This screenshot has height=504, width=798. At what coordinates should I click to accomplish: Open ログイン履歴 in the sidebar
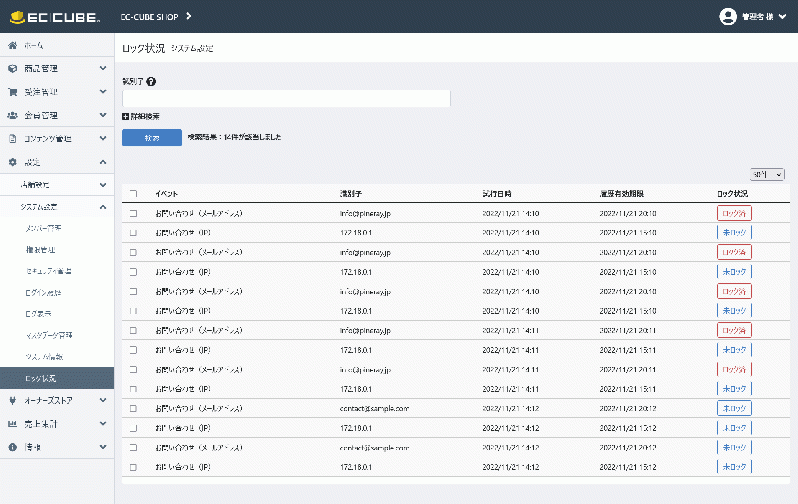(43, 293)
